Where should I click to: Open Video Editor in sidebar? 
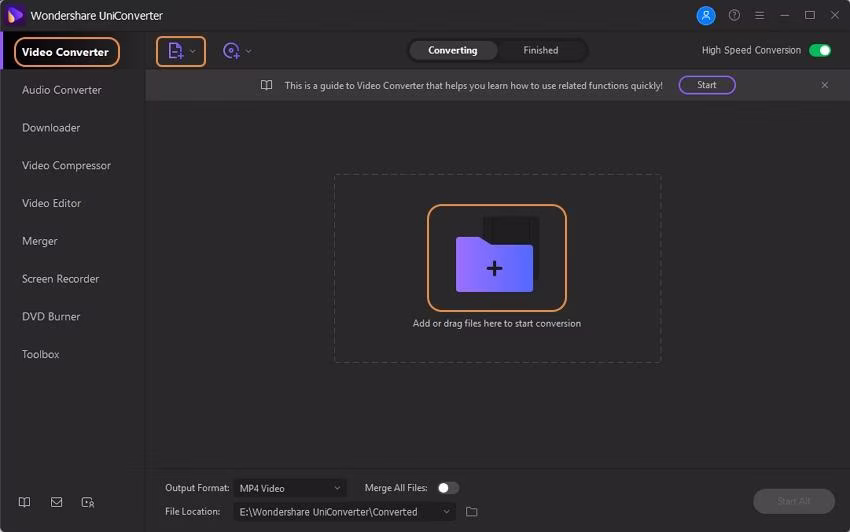click(x=51, y=203)
